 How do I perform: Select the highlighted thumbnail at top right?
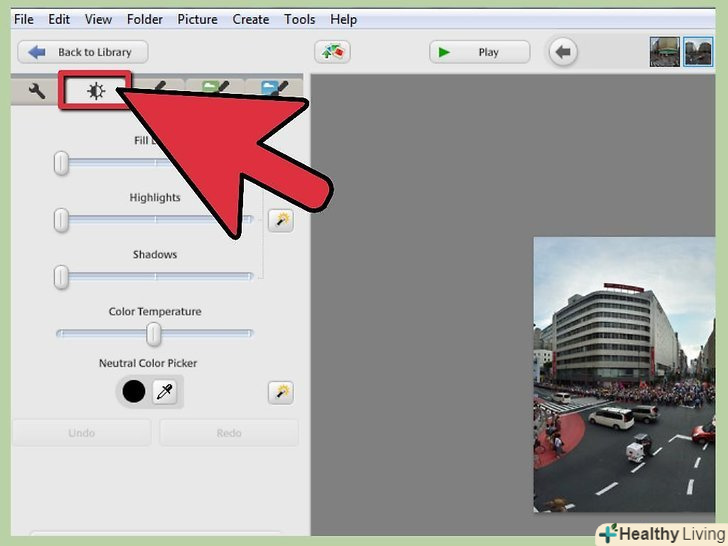pos(698,52)
